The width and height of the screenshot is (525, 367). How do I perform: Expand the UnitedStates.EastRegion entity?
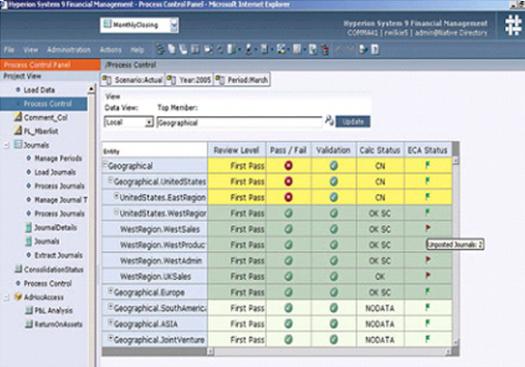(x=116, y=196)
